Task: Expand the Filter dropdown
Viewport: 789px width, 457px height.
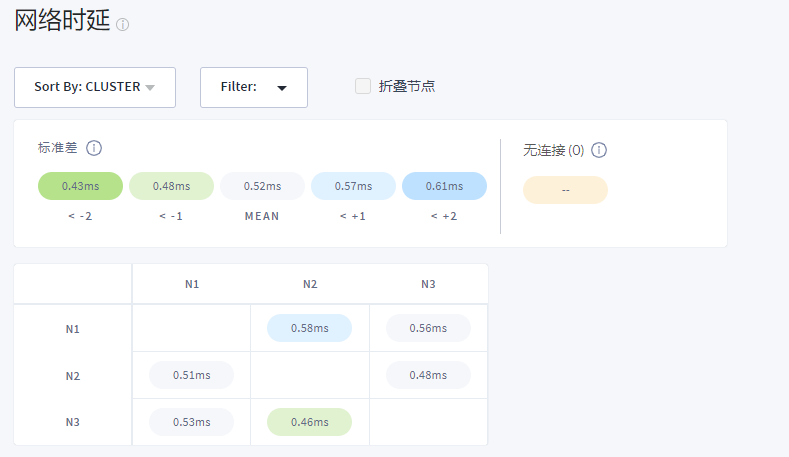Action: 254,87
